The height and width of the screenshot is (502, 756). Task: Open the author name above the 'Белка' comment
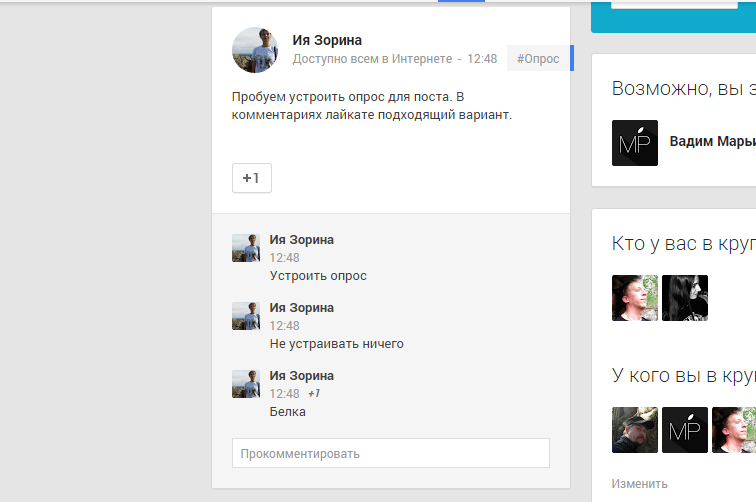[x=301, y=376]
